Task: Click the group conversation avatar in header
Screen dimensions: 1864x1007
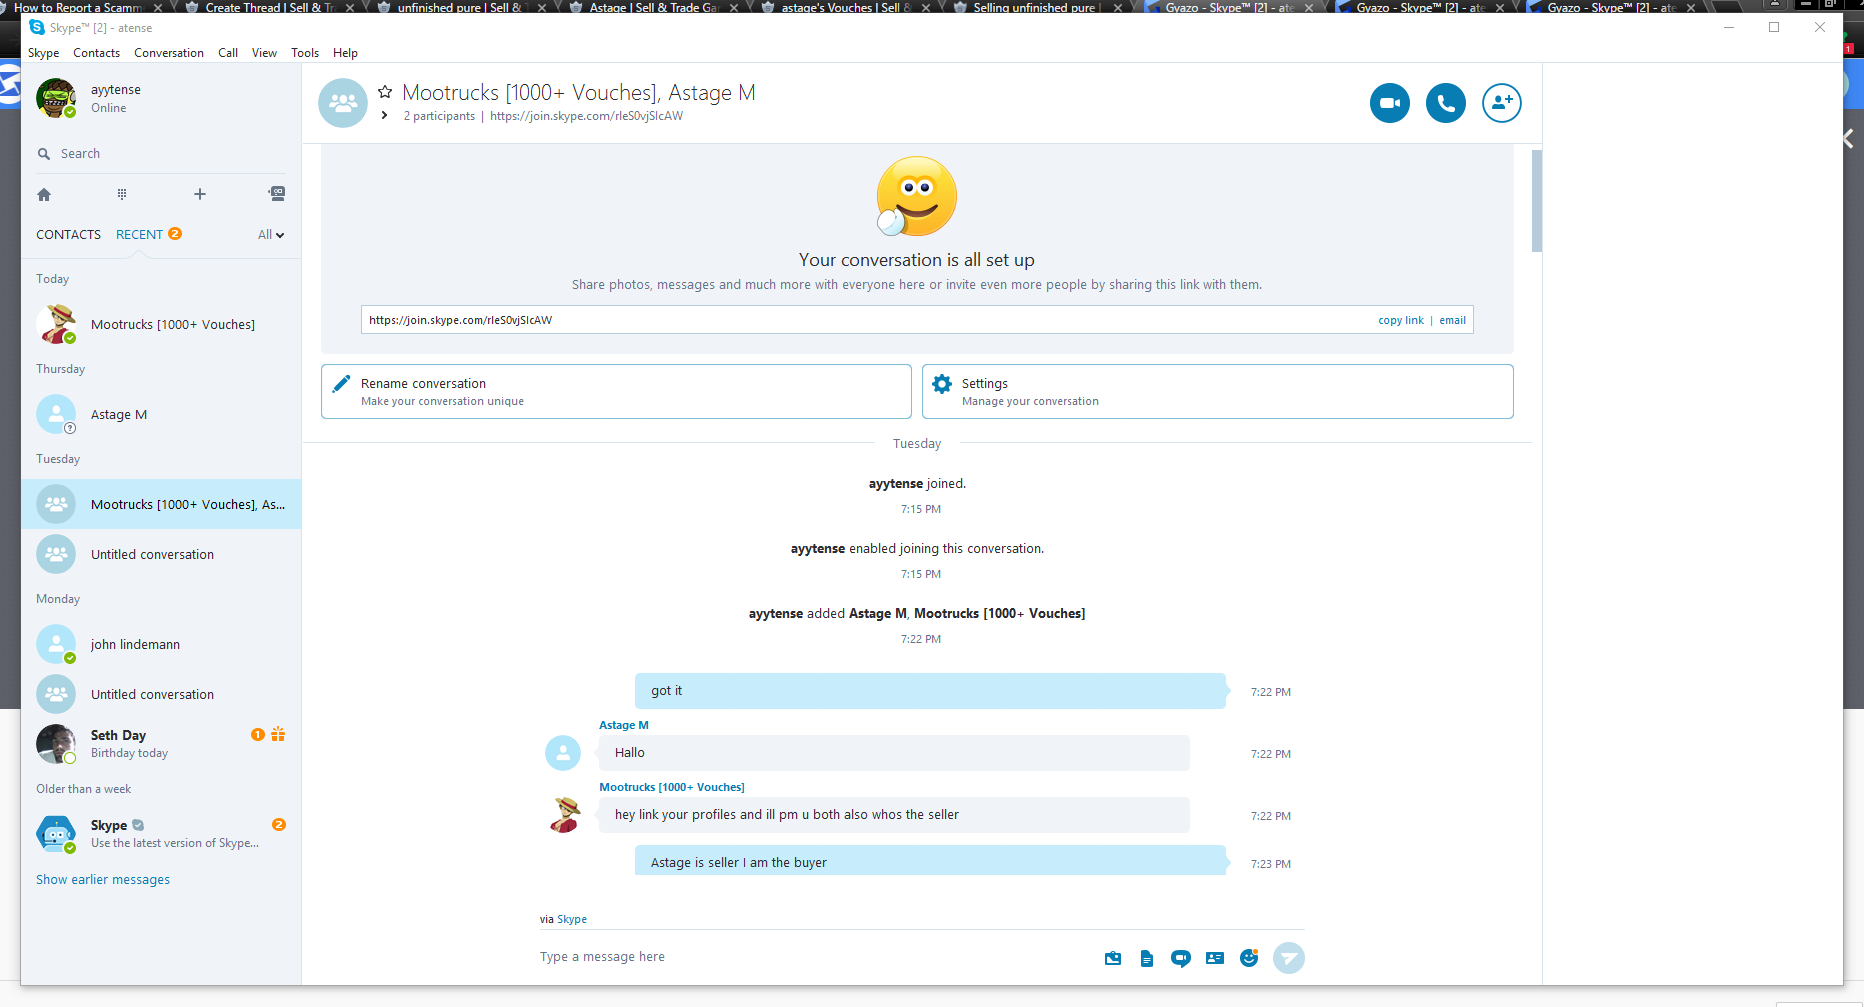Action: point(343,103)
